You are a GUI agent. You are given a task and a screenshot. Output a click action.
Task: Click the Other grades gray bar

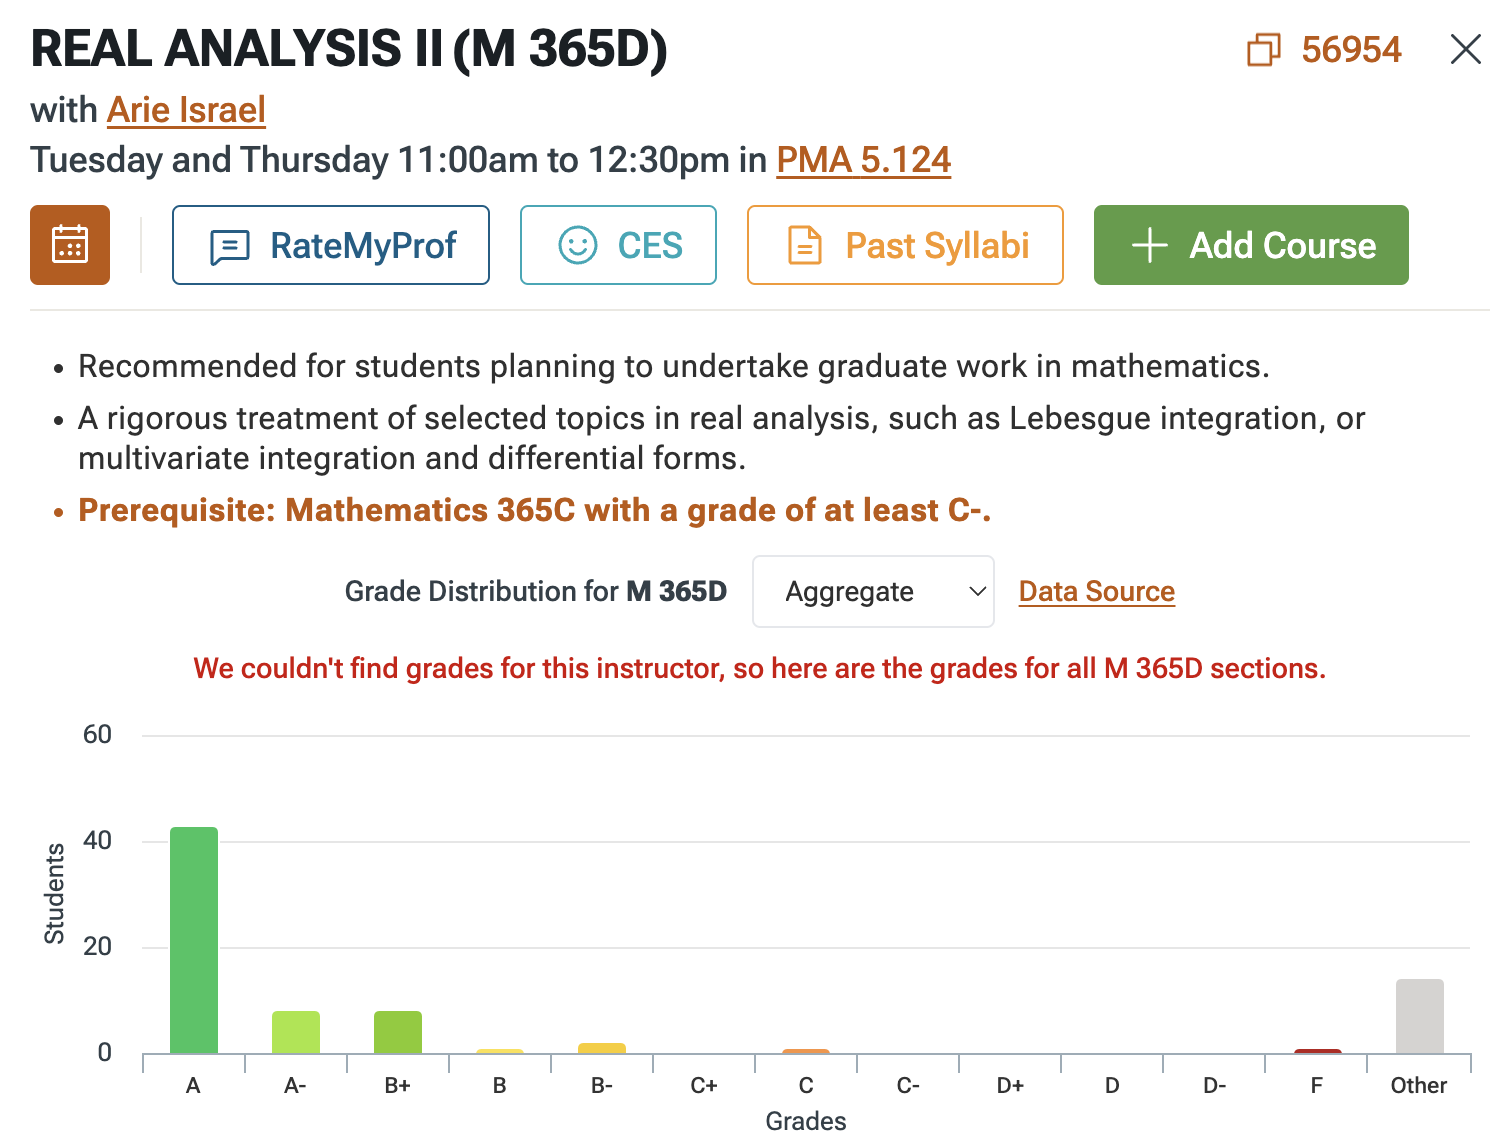click(1419, 1016)
